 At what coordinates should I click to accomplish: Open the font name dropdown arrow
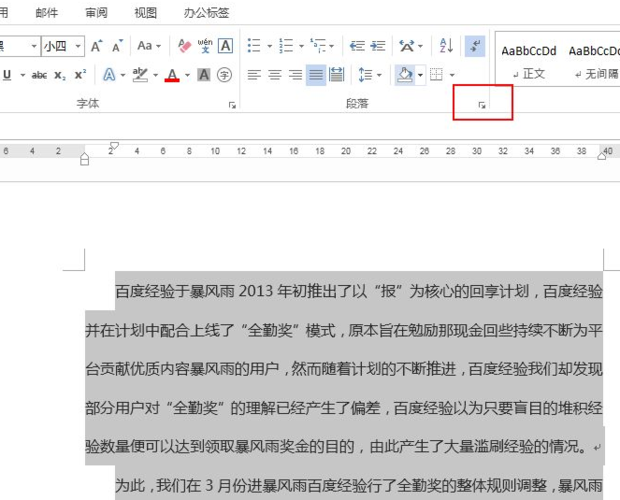tap(34, 46)
